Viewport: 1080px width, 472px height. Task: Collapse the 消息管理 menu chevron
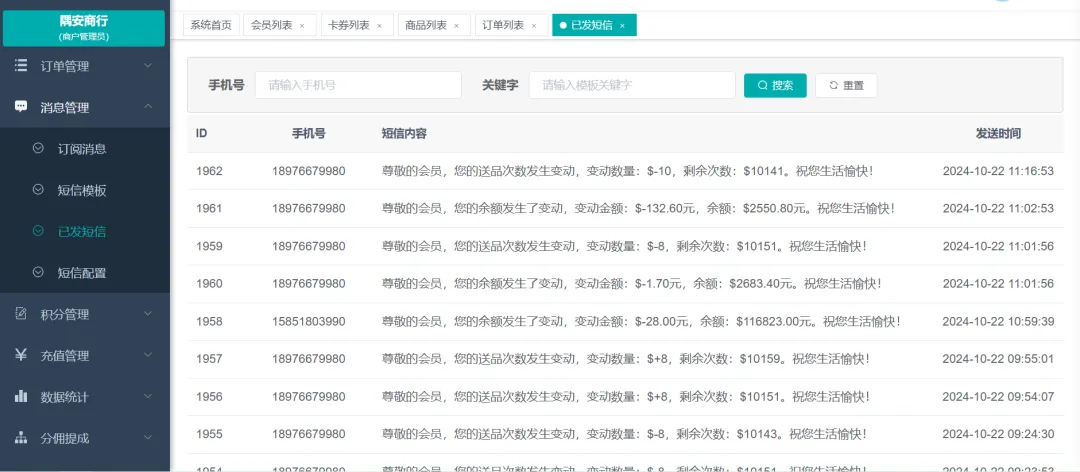pos(148,107)
